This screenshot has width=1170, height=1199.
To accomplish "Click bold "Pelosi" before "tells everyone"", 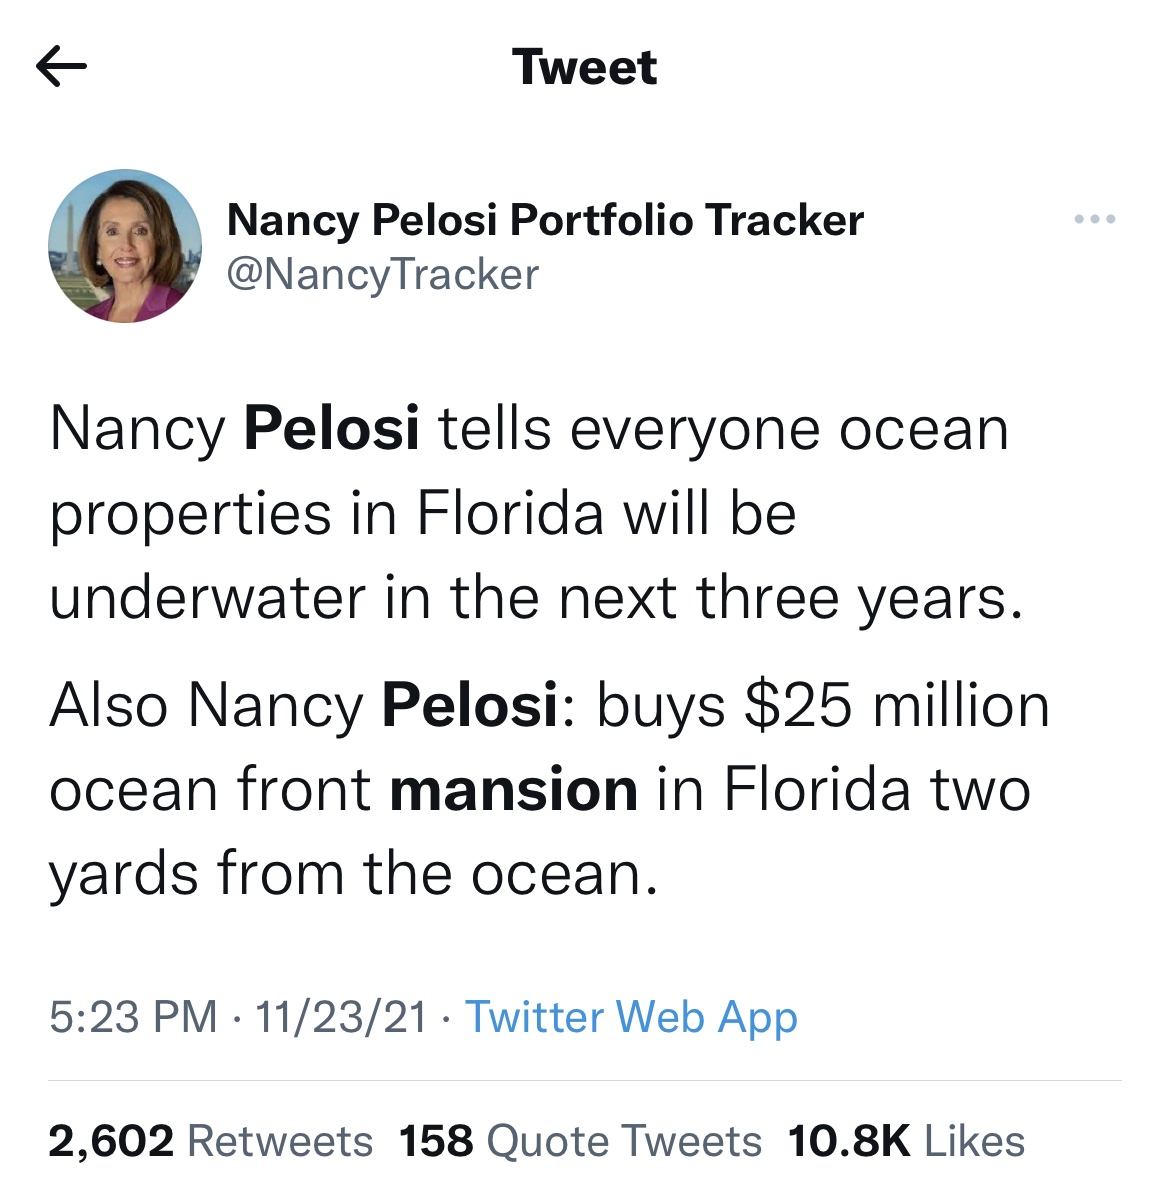I will [331, 429].
